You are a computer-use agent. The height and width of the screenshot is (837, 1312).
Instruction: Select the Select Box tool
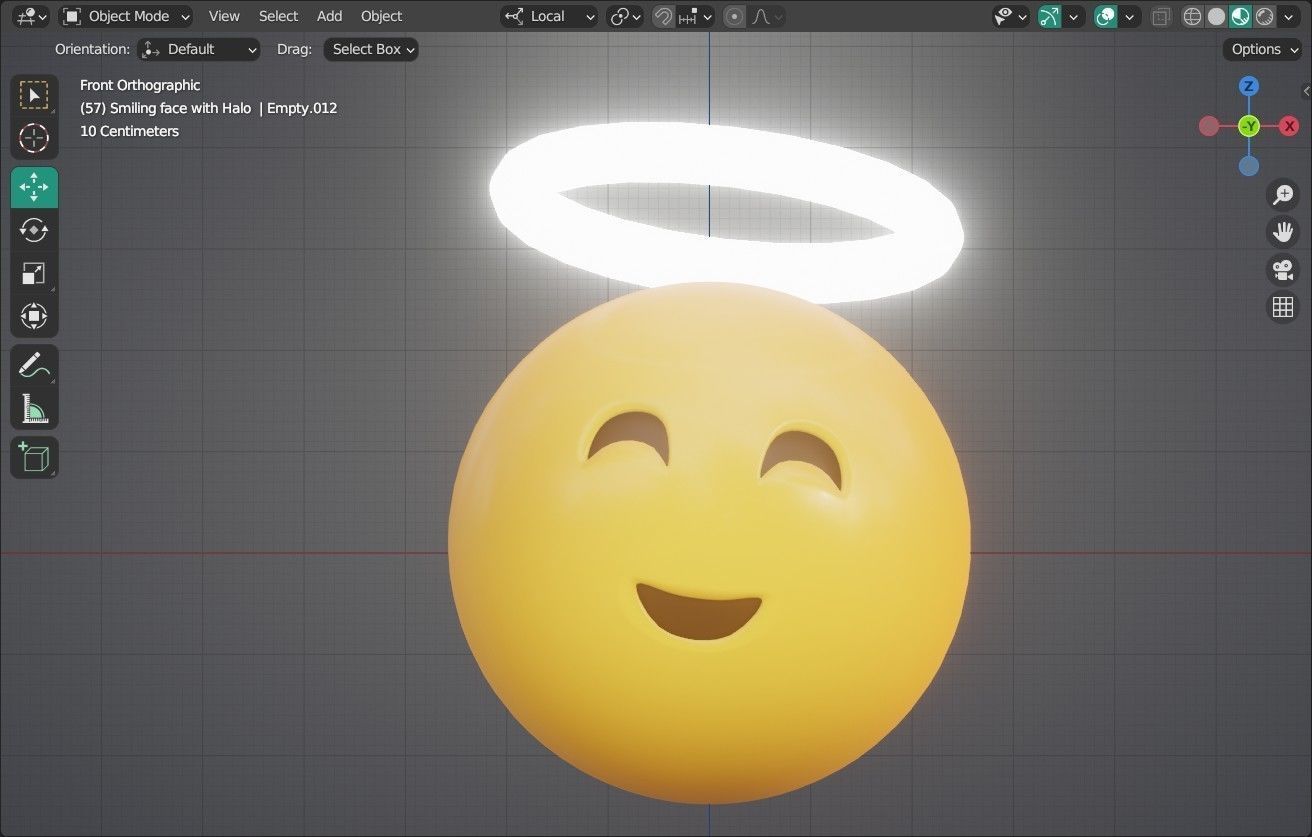(x=34, y=96)
